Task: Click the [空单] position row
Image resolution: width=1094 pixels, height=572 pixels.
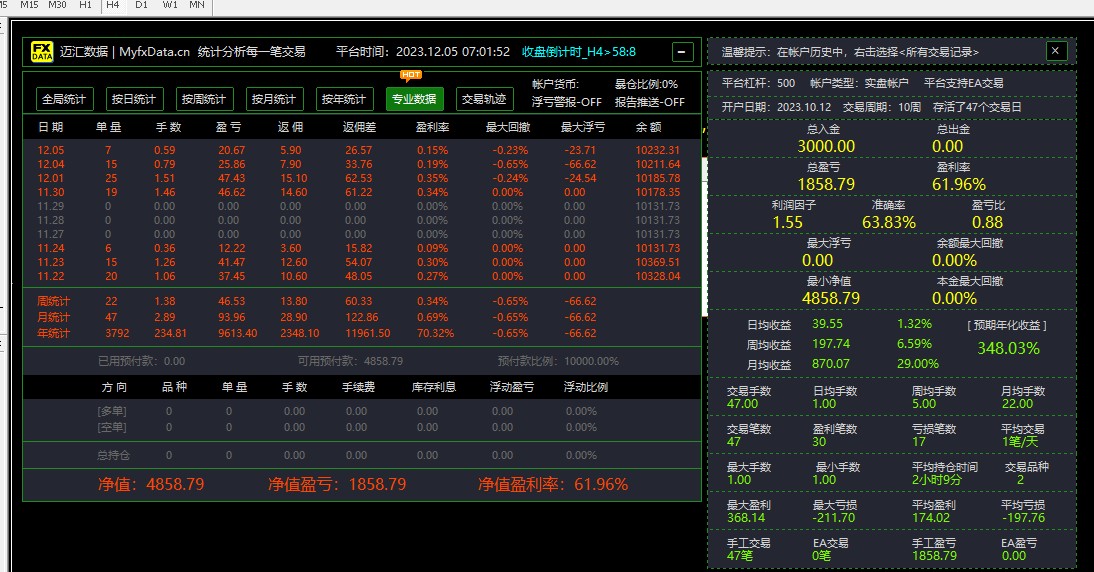Action: (x=359, y=427)
